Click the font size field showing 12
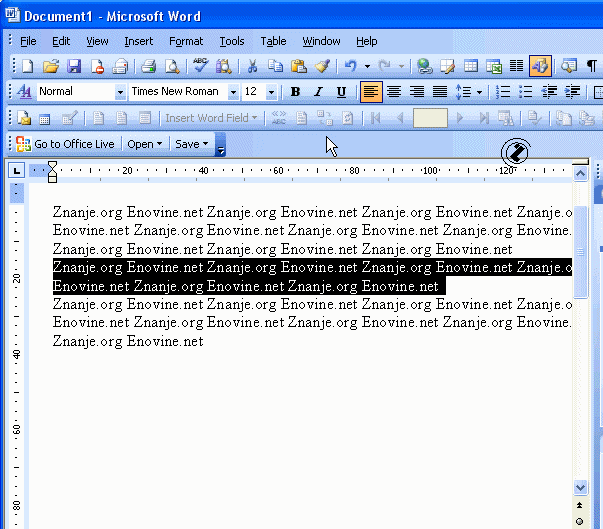The height and width of the screenshot is (529, 603). click(x=254, y=92)
